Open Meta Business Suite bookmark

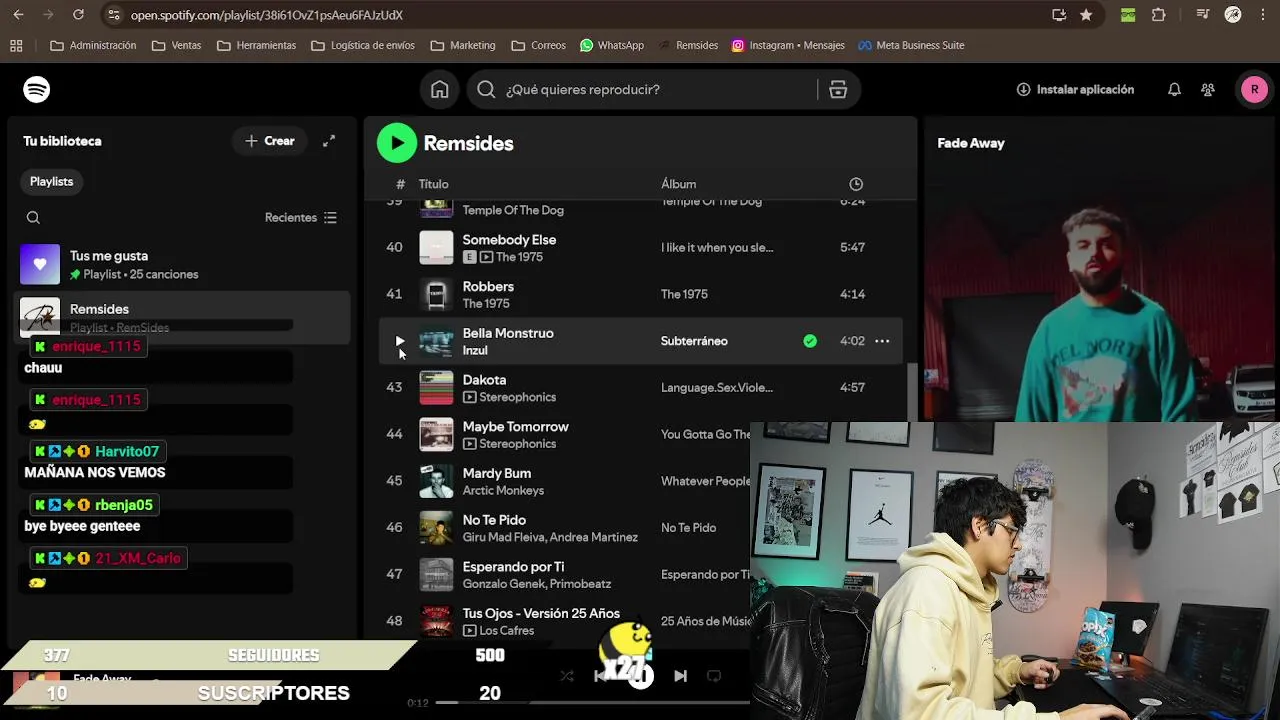[x=911, y=45]
